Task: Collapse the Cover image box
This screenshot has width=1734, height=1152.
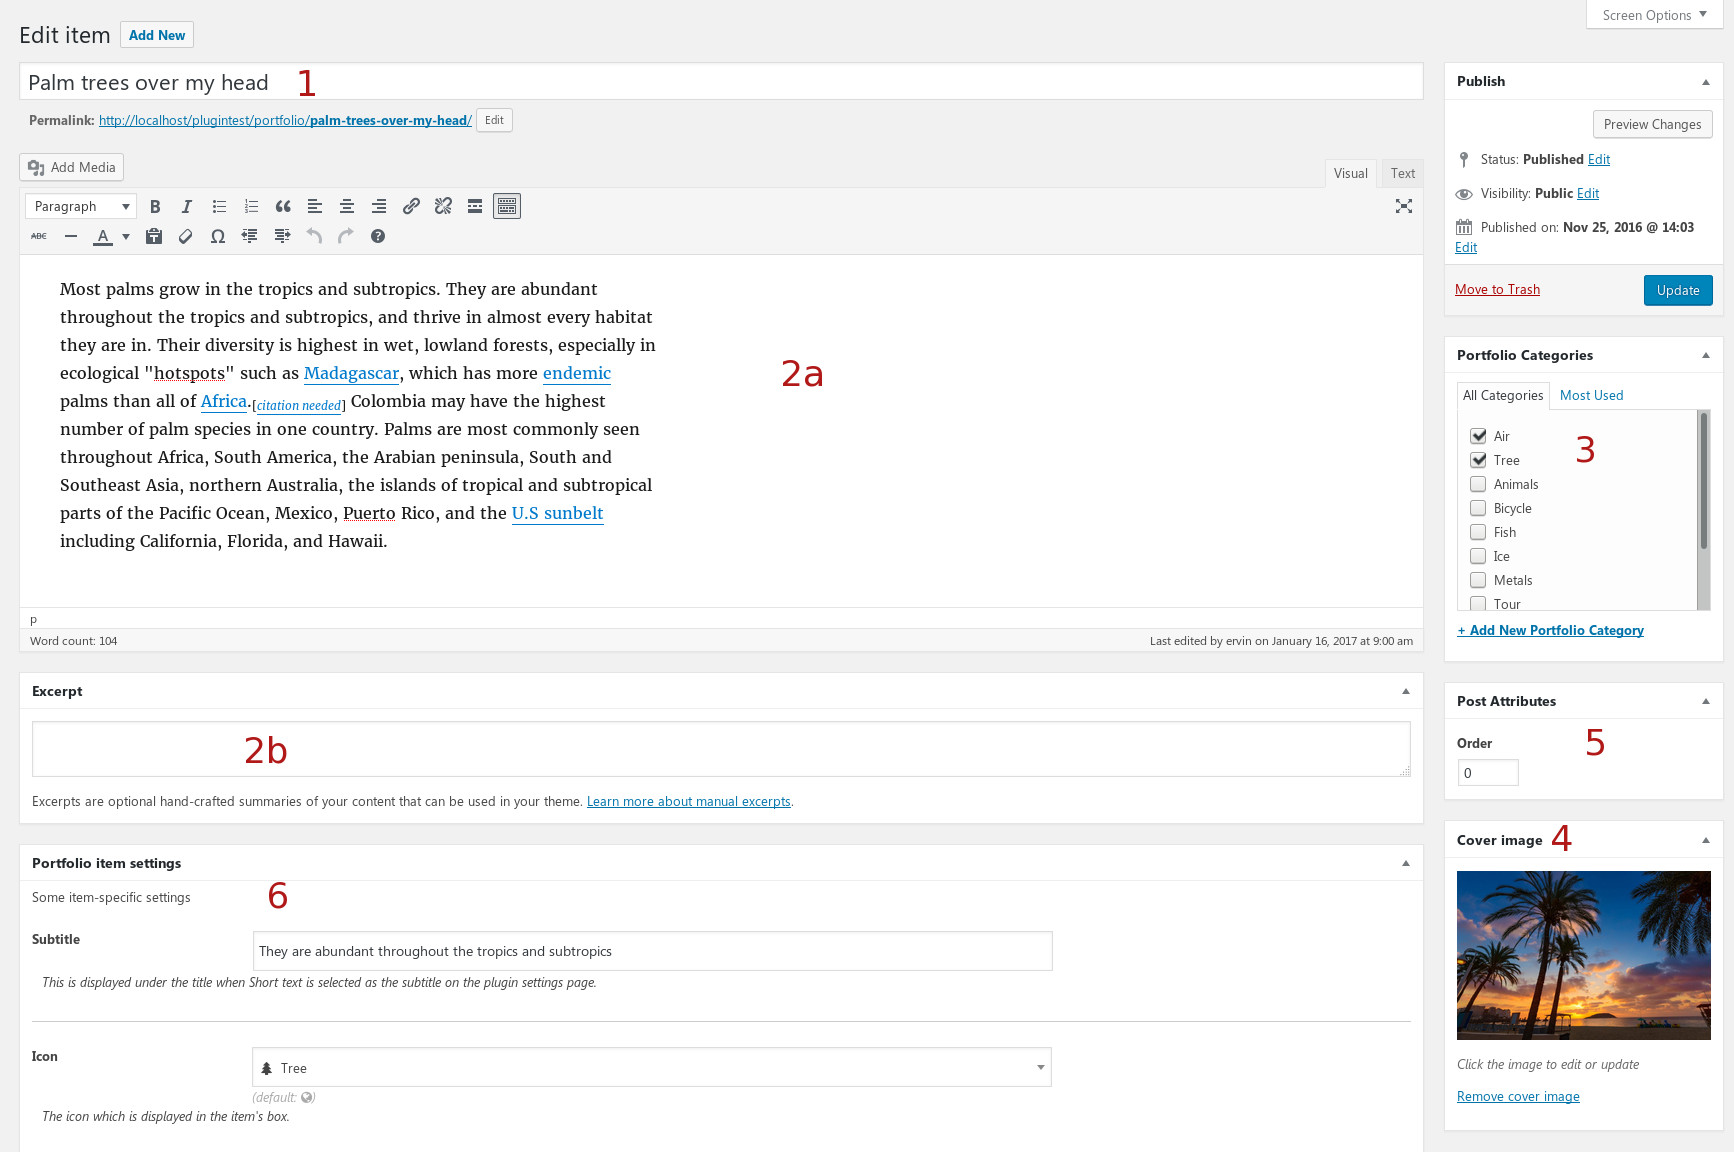Action: [x=1706, y=841]
